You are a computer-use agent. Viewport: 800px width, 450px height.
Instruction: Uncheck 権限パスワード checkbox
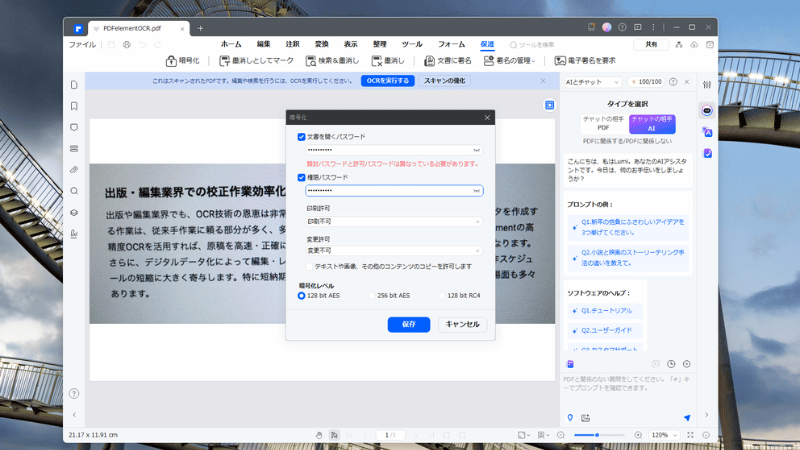[x=301, y=178]
